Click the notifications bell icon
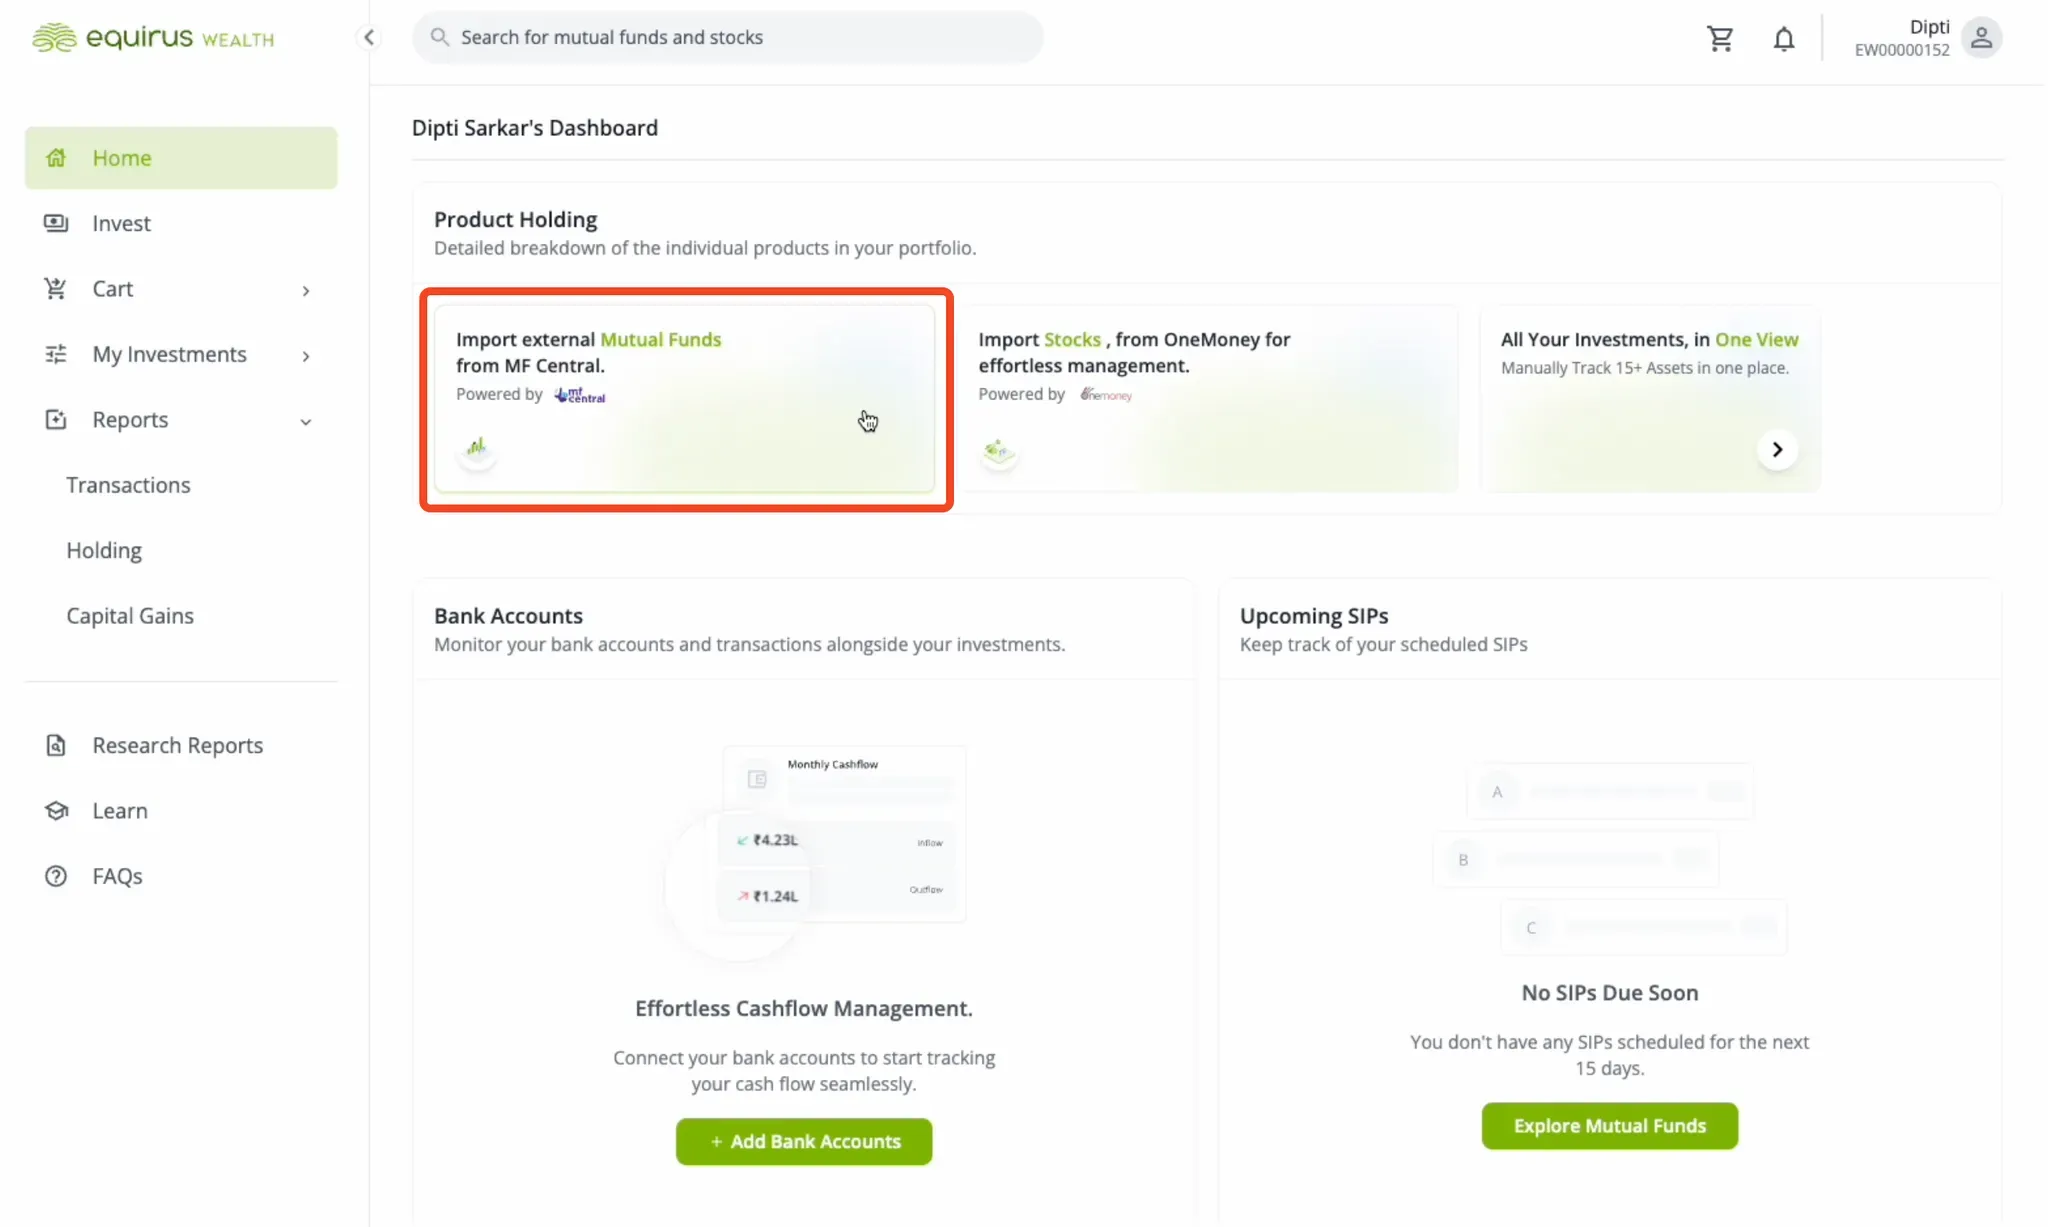This screenshot has height=1227, width=2048. [x=1784, y=38]
